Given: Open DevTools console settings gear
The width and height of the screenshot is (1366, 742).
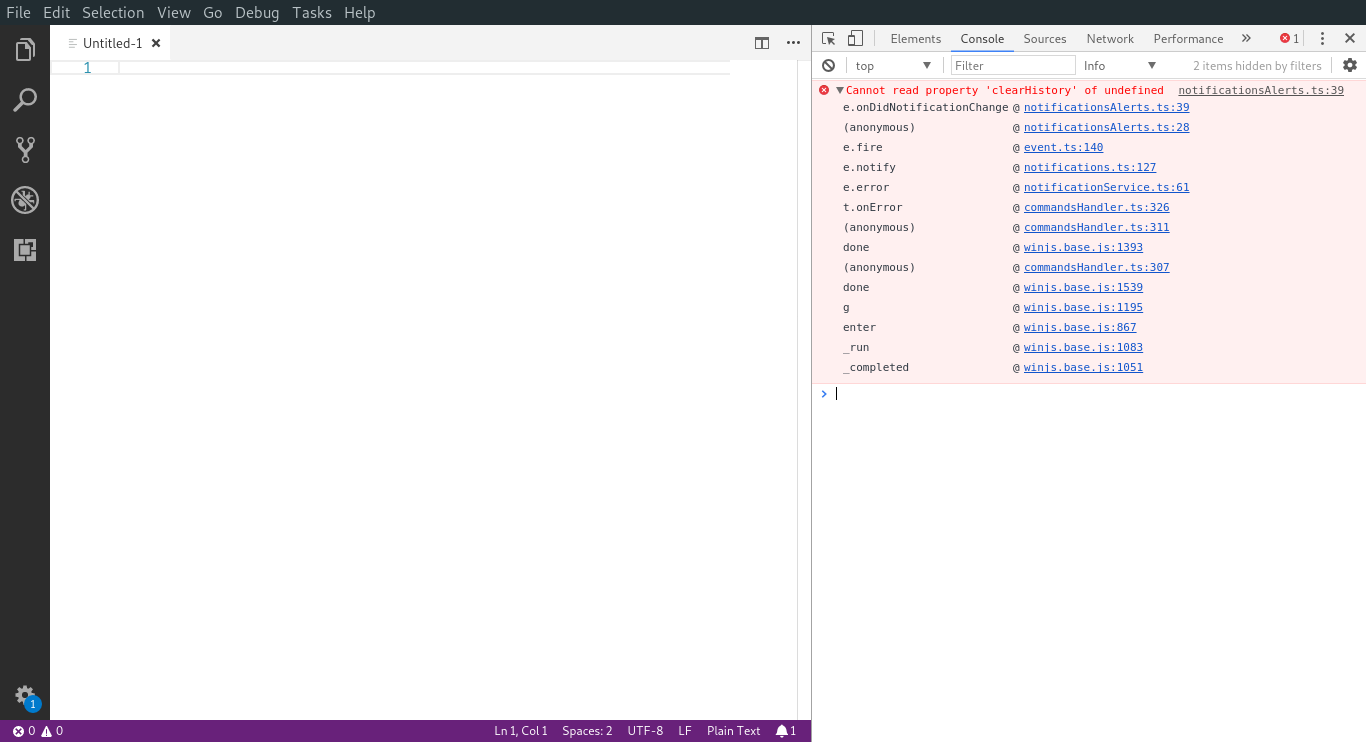Looking at the screenshot, I should tap(1350, 64).
